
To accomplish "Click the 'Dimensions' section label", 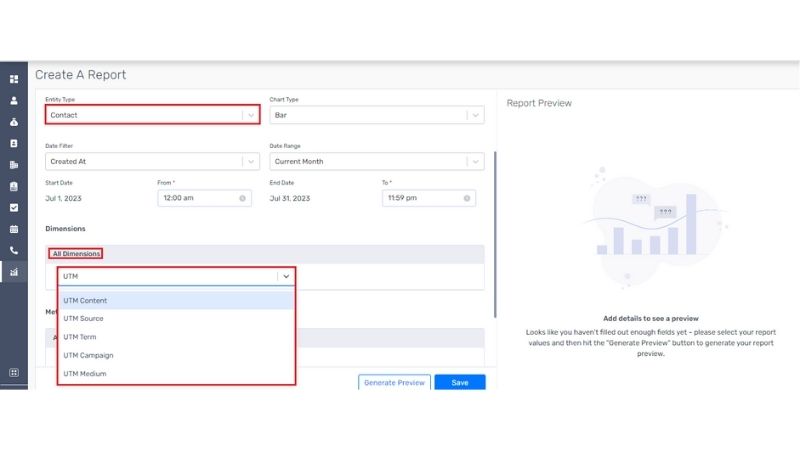I will [65, 229].
